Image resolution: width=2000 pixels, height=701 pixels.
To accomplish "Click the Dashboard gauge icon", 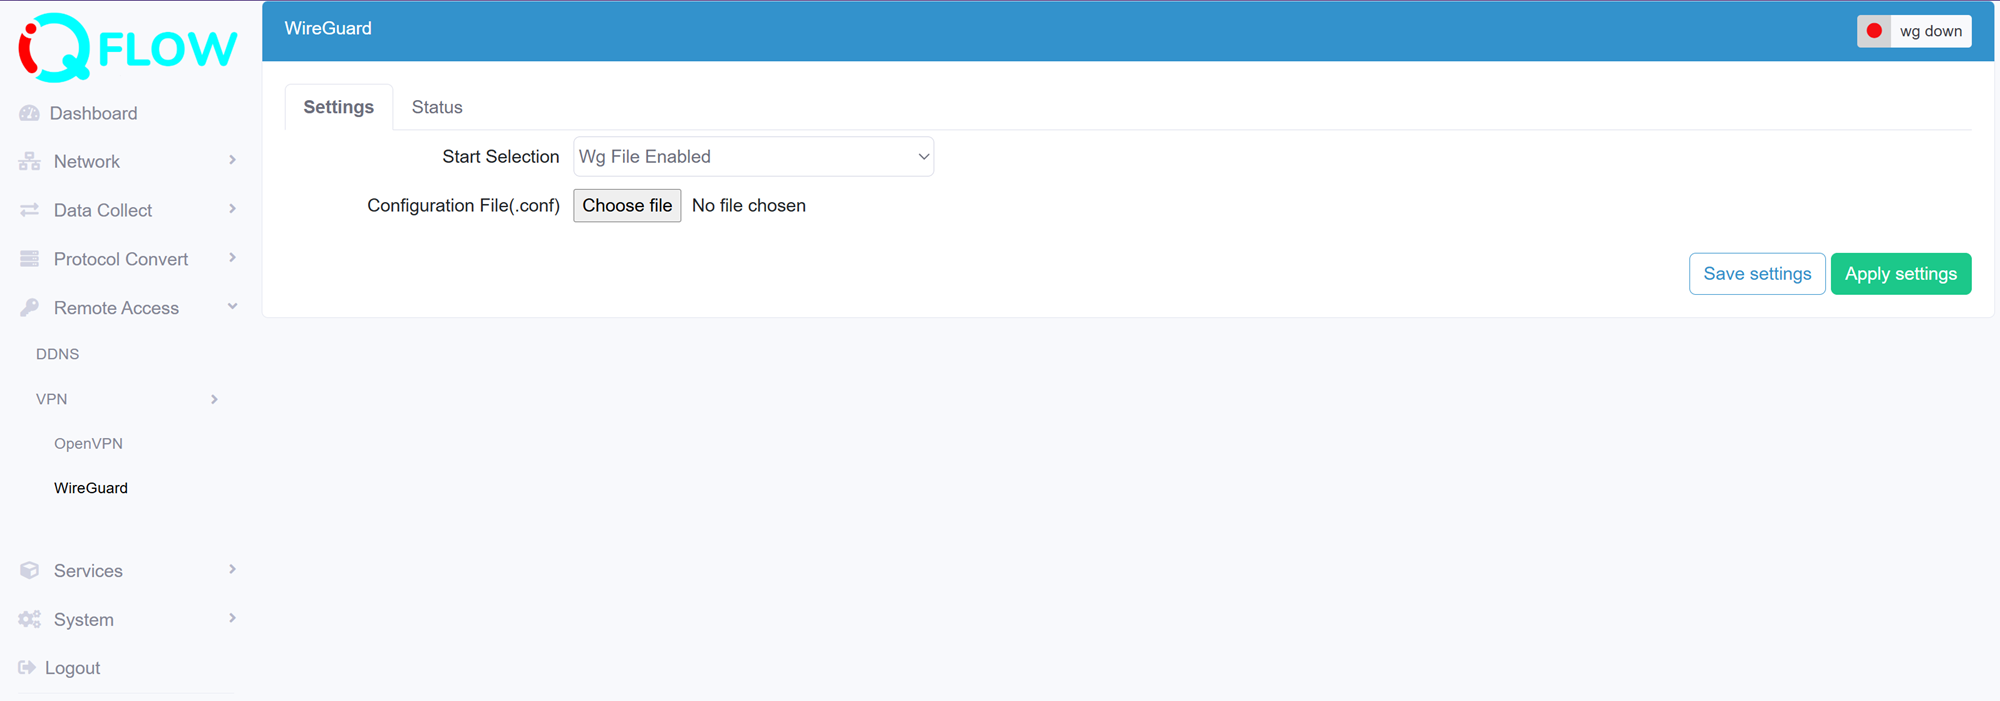I will (29, 113).
